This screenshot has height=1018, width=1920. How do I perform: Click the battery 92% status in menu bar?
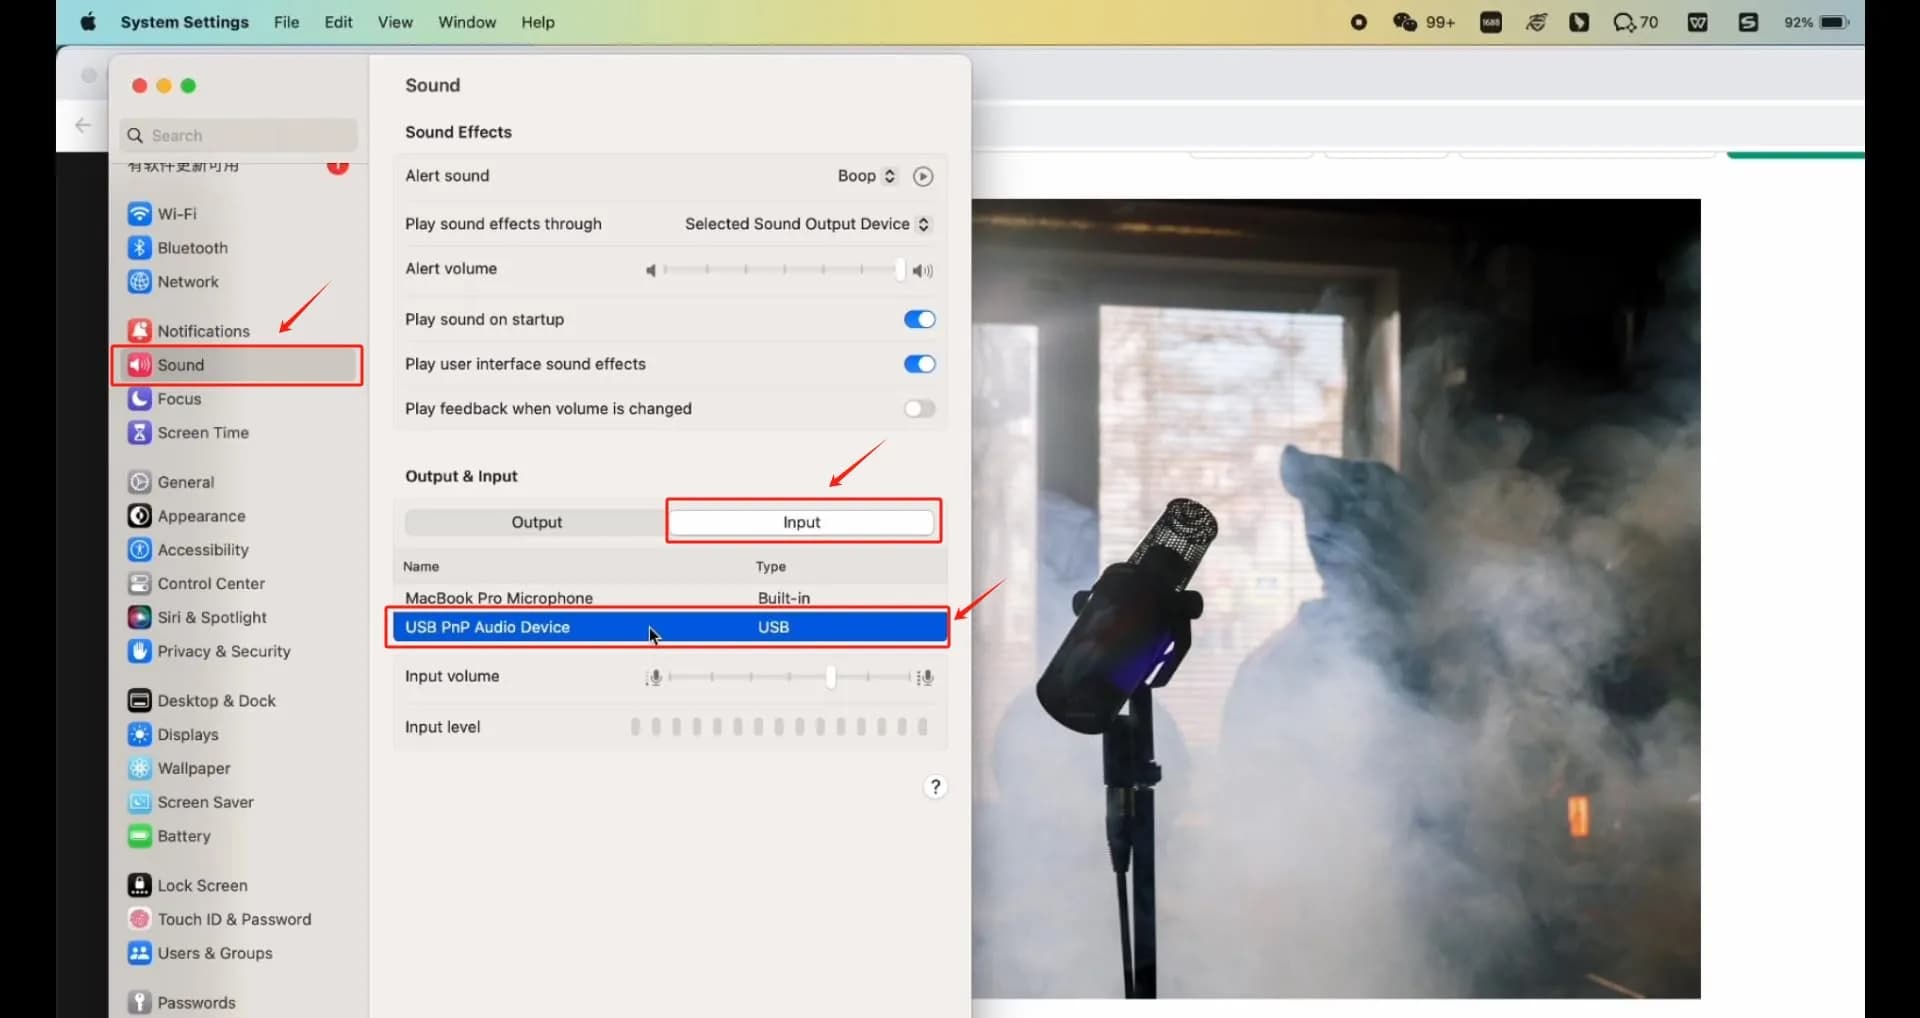(x=1817, y=22)
